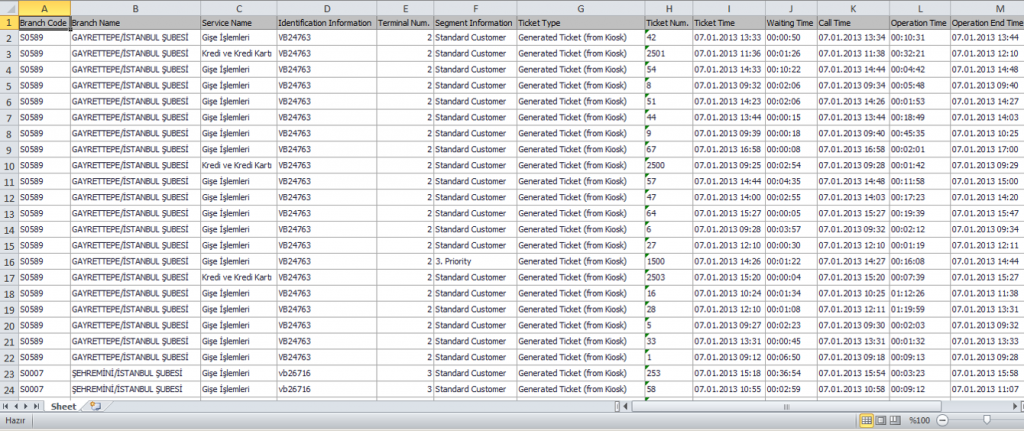Select column D header
1024x431 pixels.
point(327,9)
